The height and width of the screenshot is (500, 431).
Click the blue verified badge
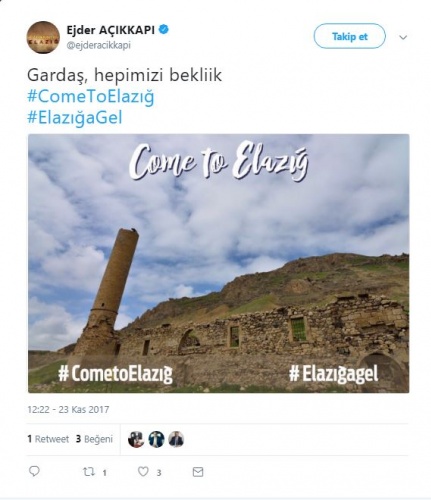point(163,30)
